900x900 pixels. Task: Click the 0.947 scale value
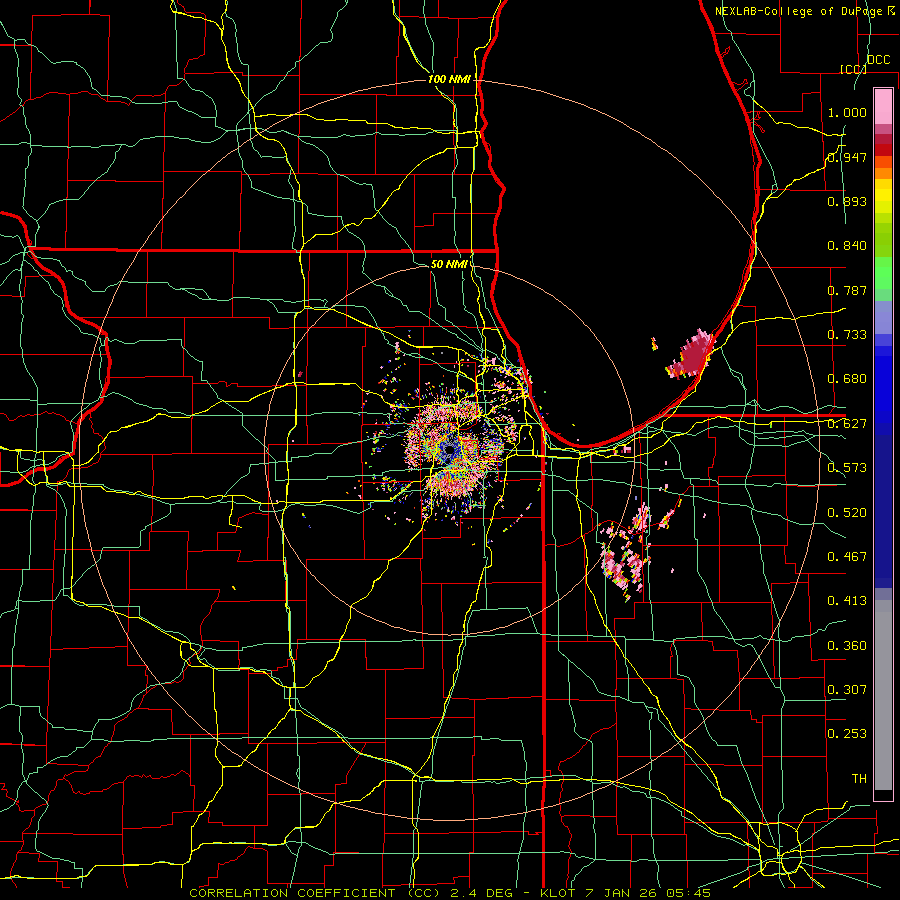click(847, 157)
